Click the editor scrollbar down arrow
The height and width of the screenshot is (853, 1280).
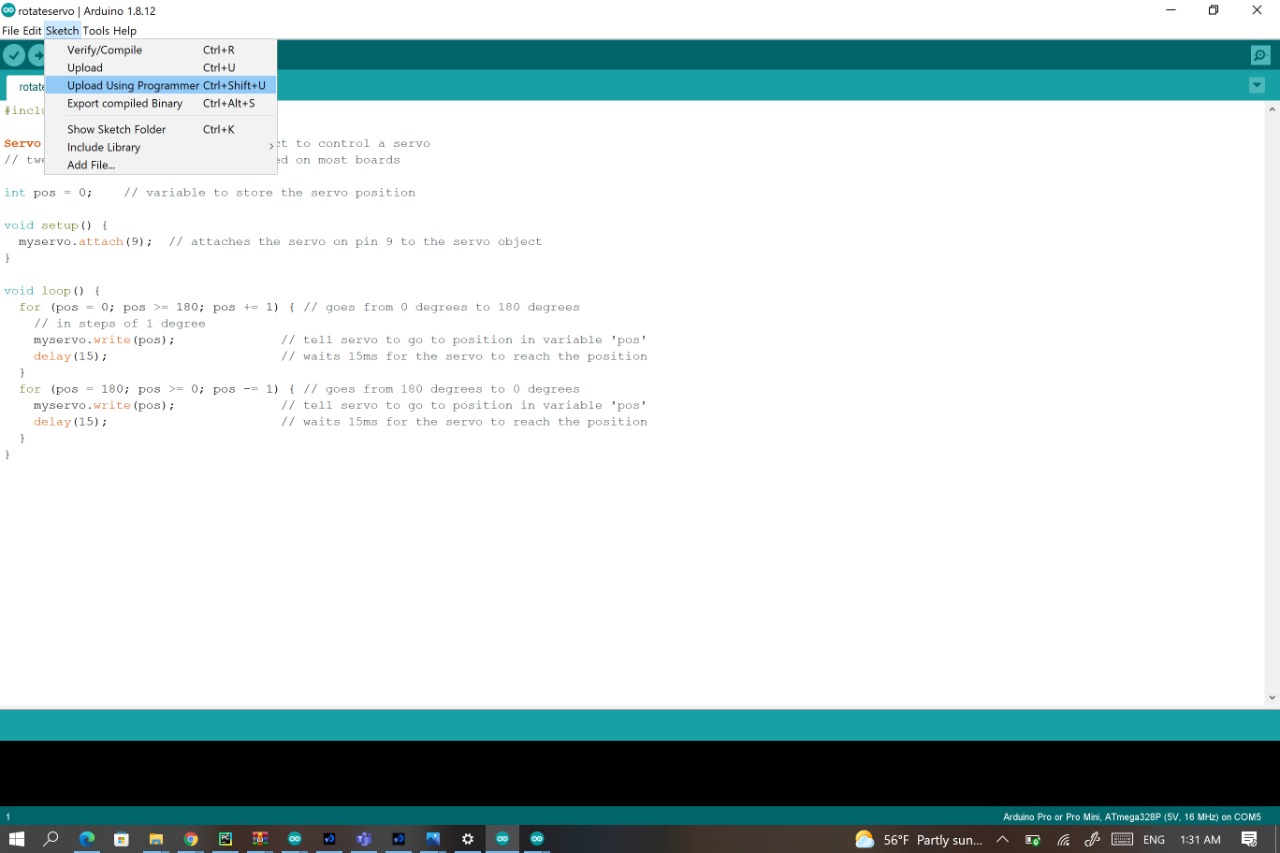(x=1272, y=698)
